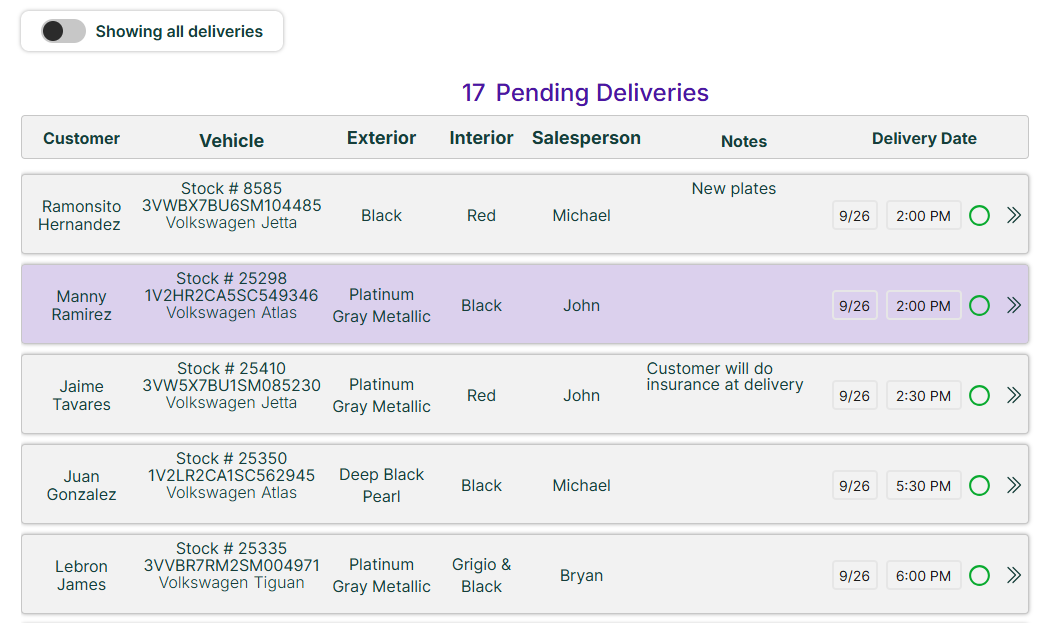Click the double-chevron arrow for Juan Gonzalez
Screen dimensions: 1048x623
(1013, 485)
